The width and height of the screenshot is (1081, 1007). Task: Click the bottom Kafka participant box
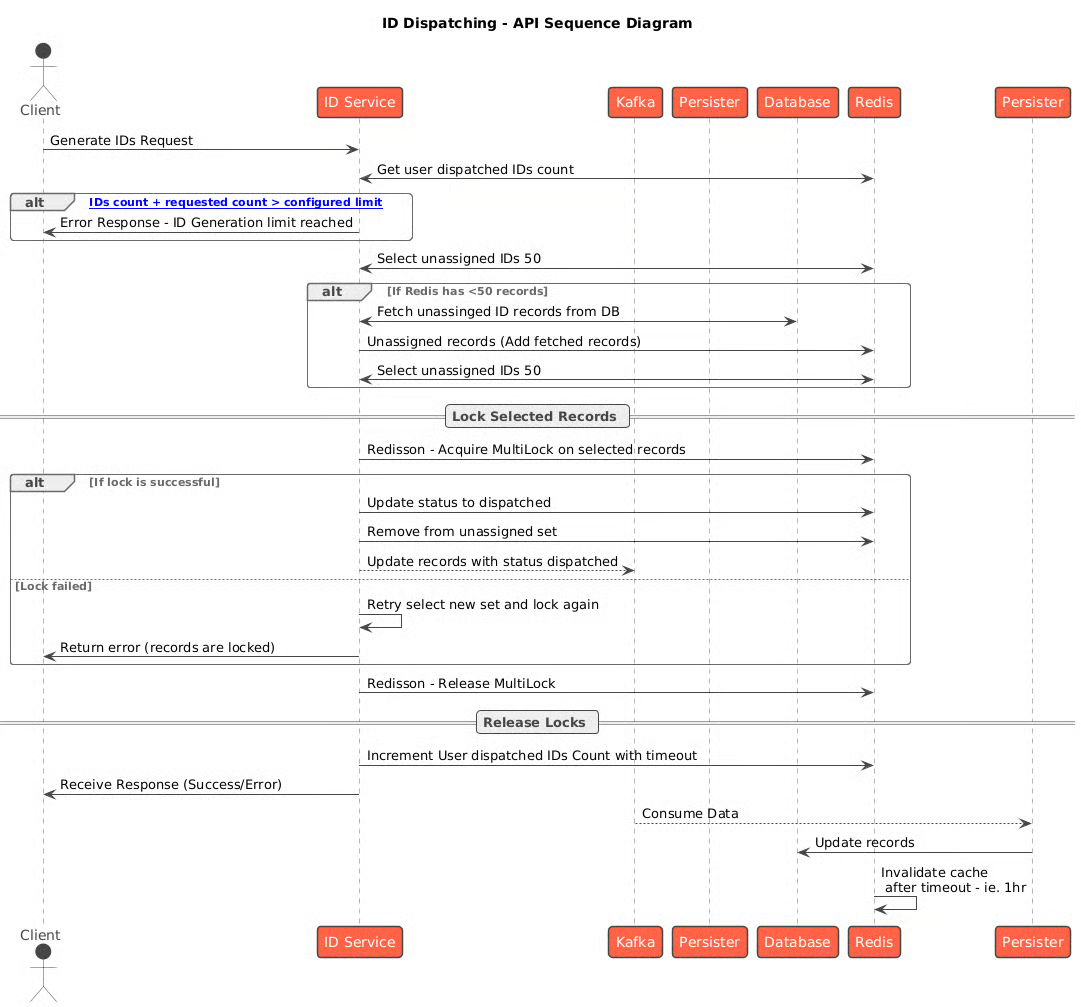click(635, 942)
